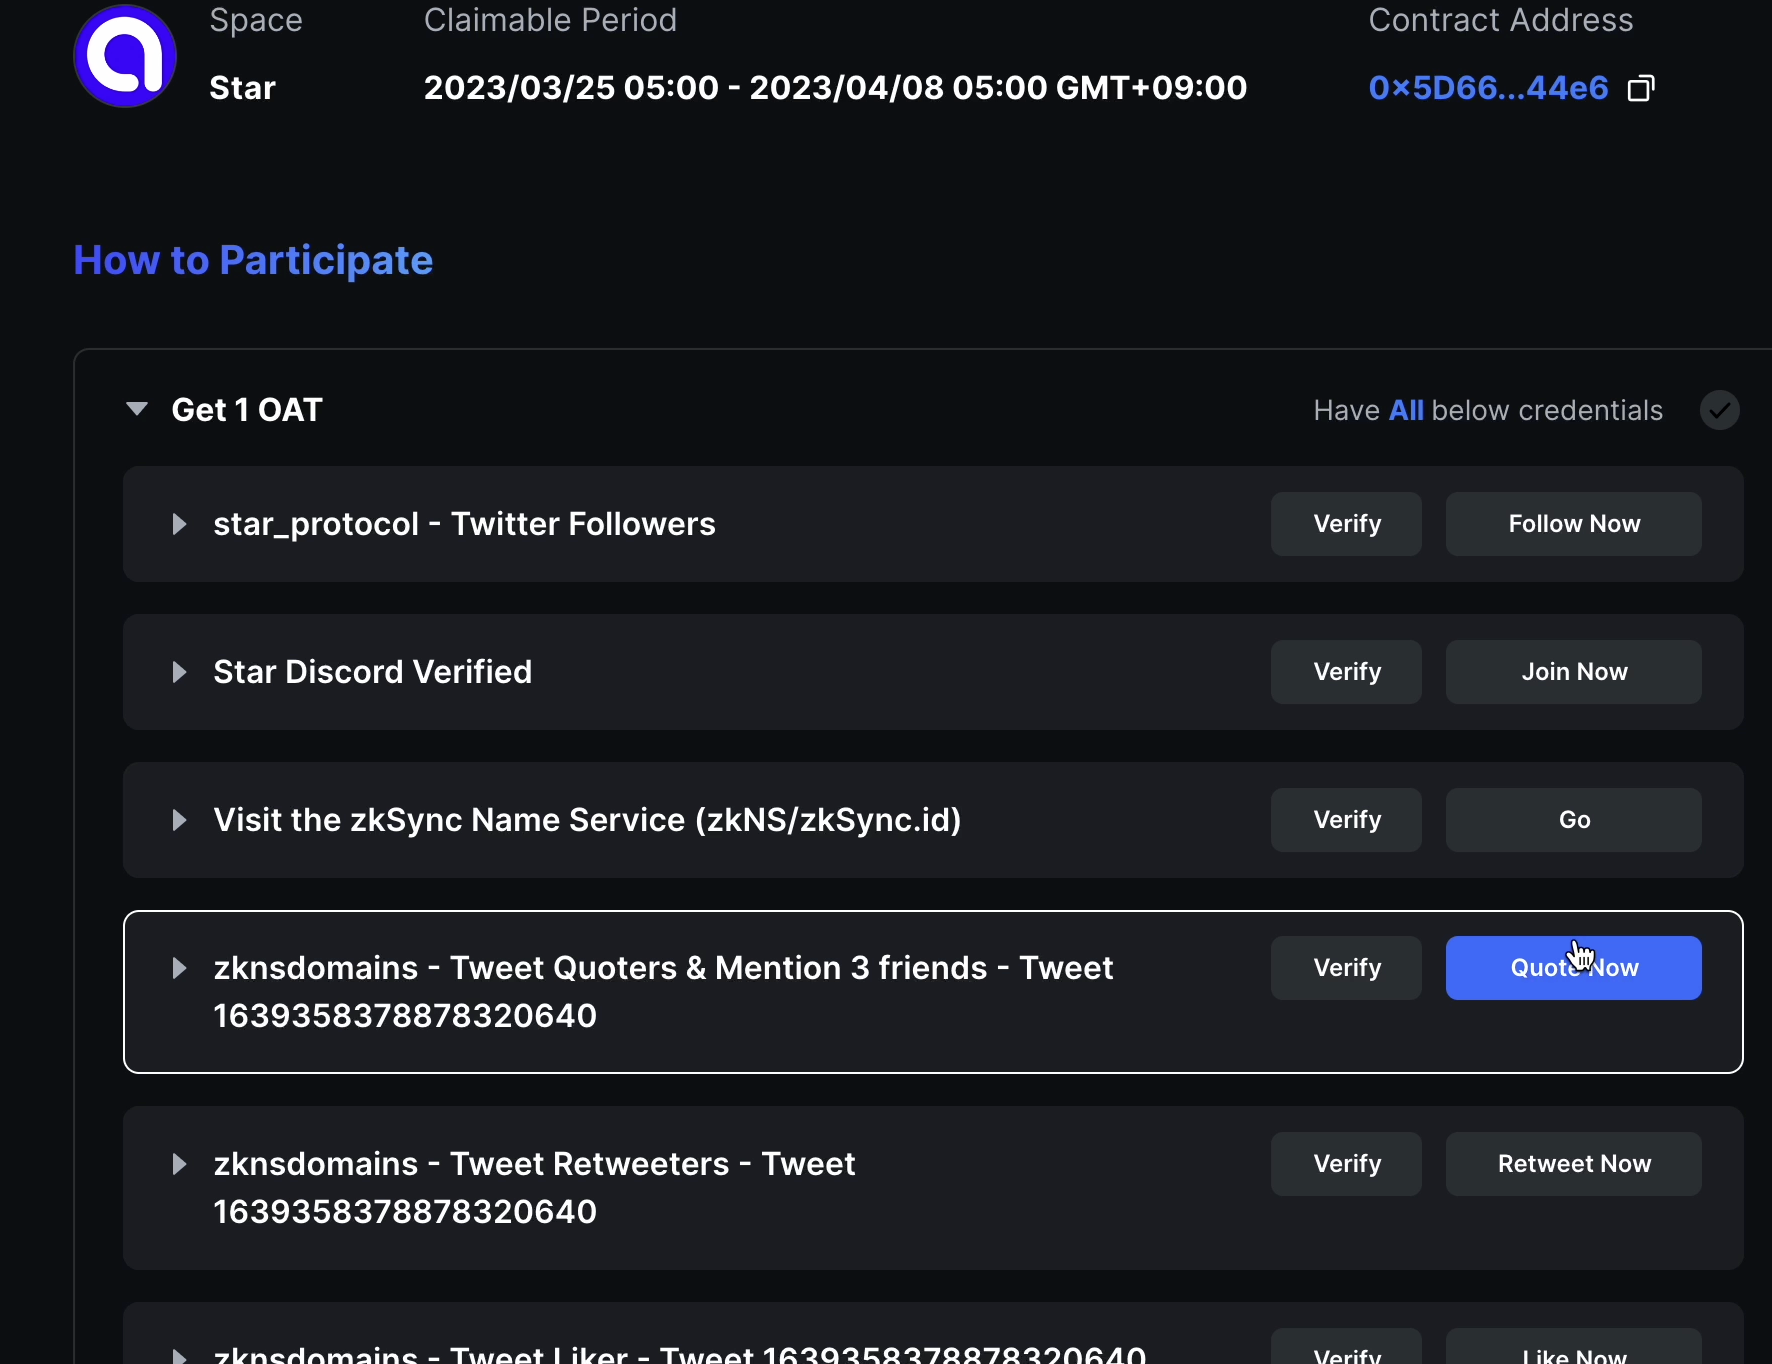1772x1364 pixels.
Task: Click the How to Participate heading
Action: pos(253,261)
